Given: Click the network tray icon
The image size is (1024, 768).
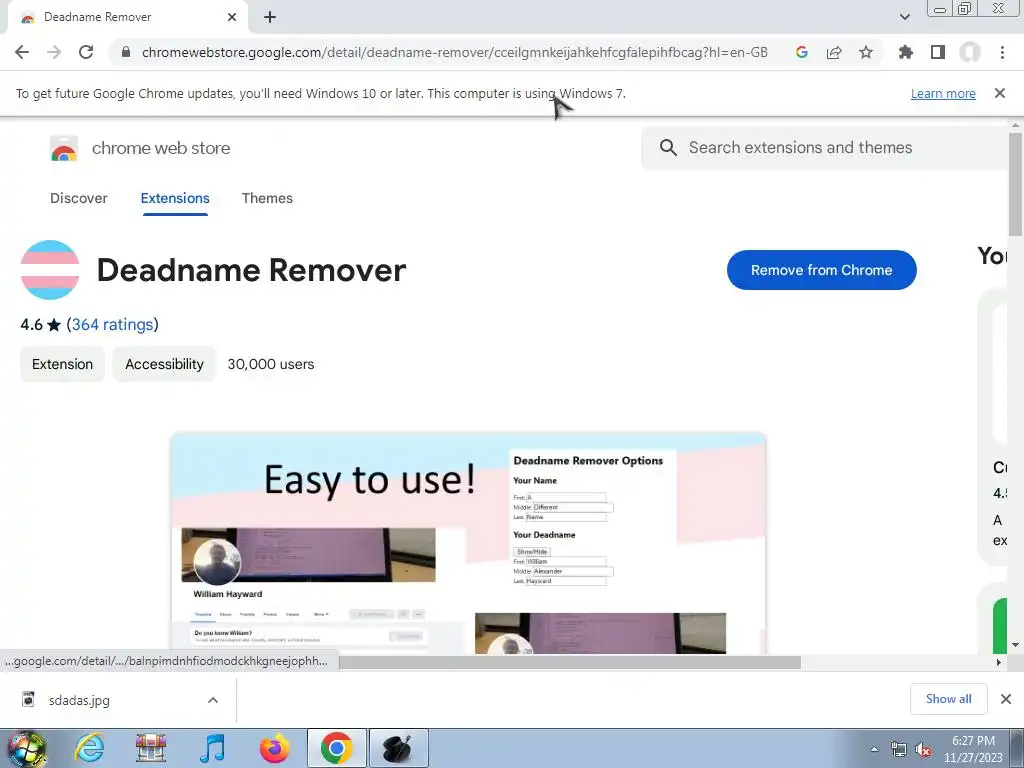Looking at the screenshot, I should [x=899, y=749].
